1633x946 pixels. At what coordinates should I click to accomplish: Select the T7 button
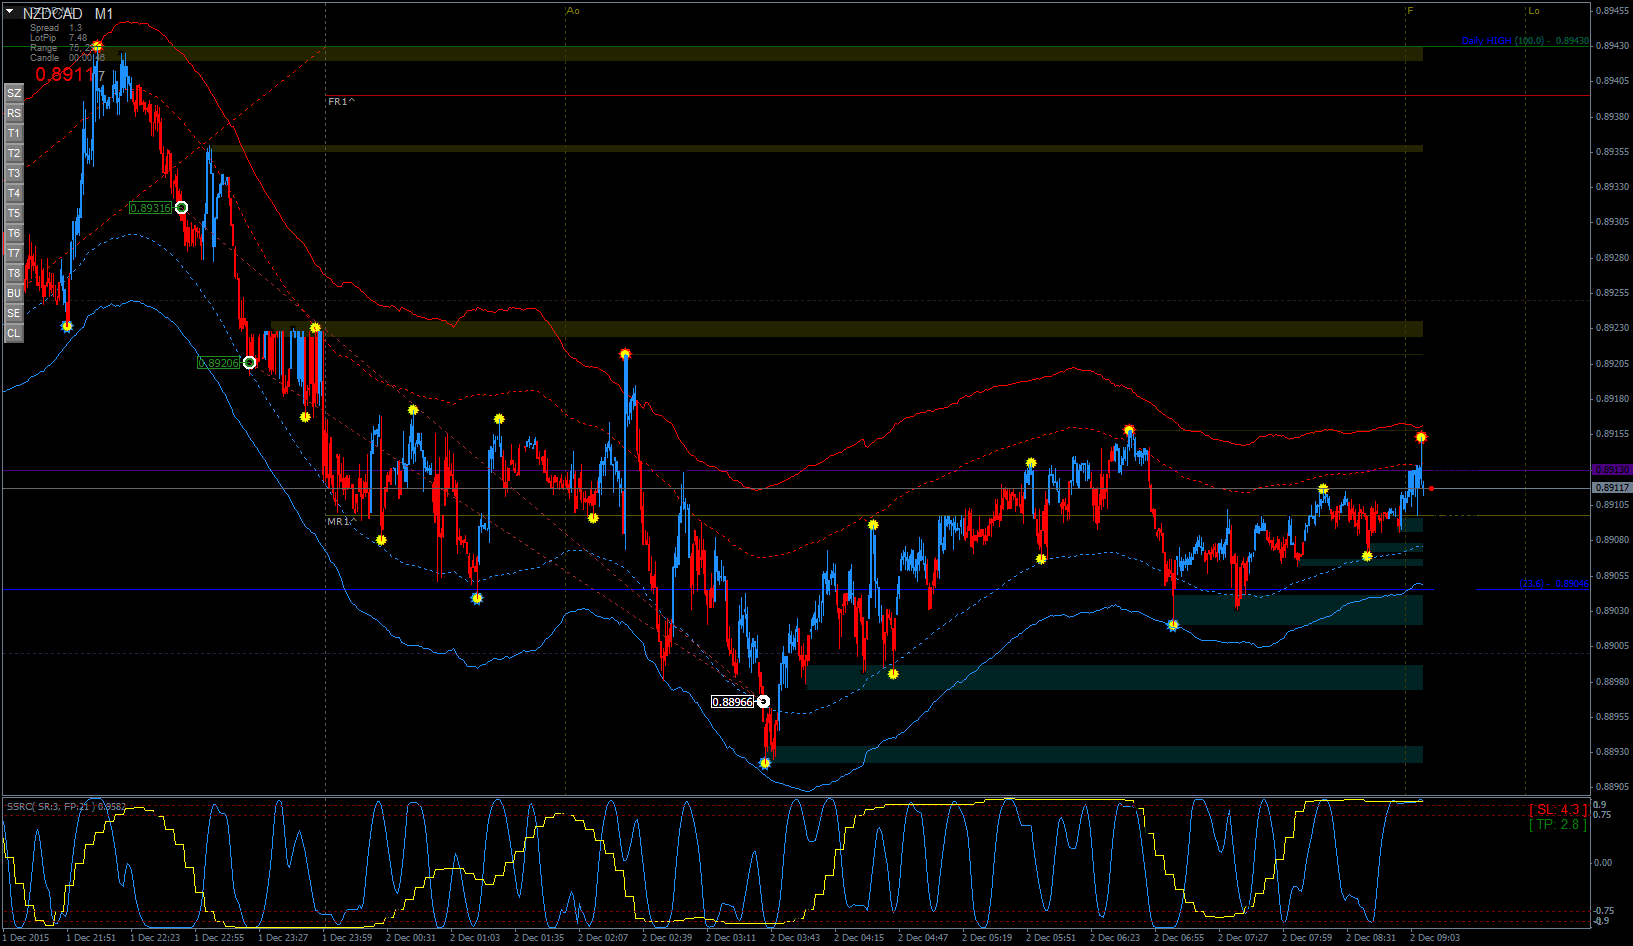coord(14,253)
